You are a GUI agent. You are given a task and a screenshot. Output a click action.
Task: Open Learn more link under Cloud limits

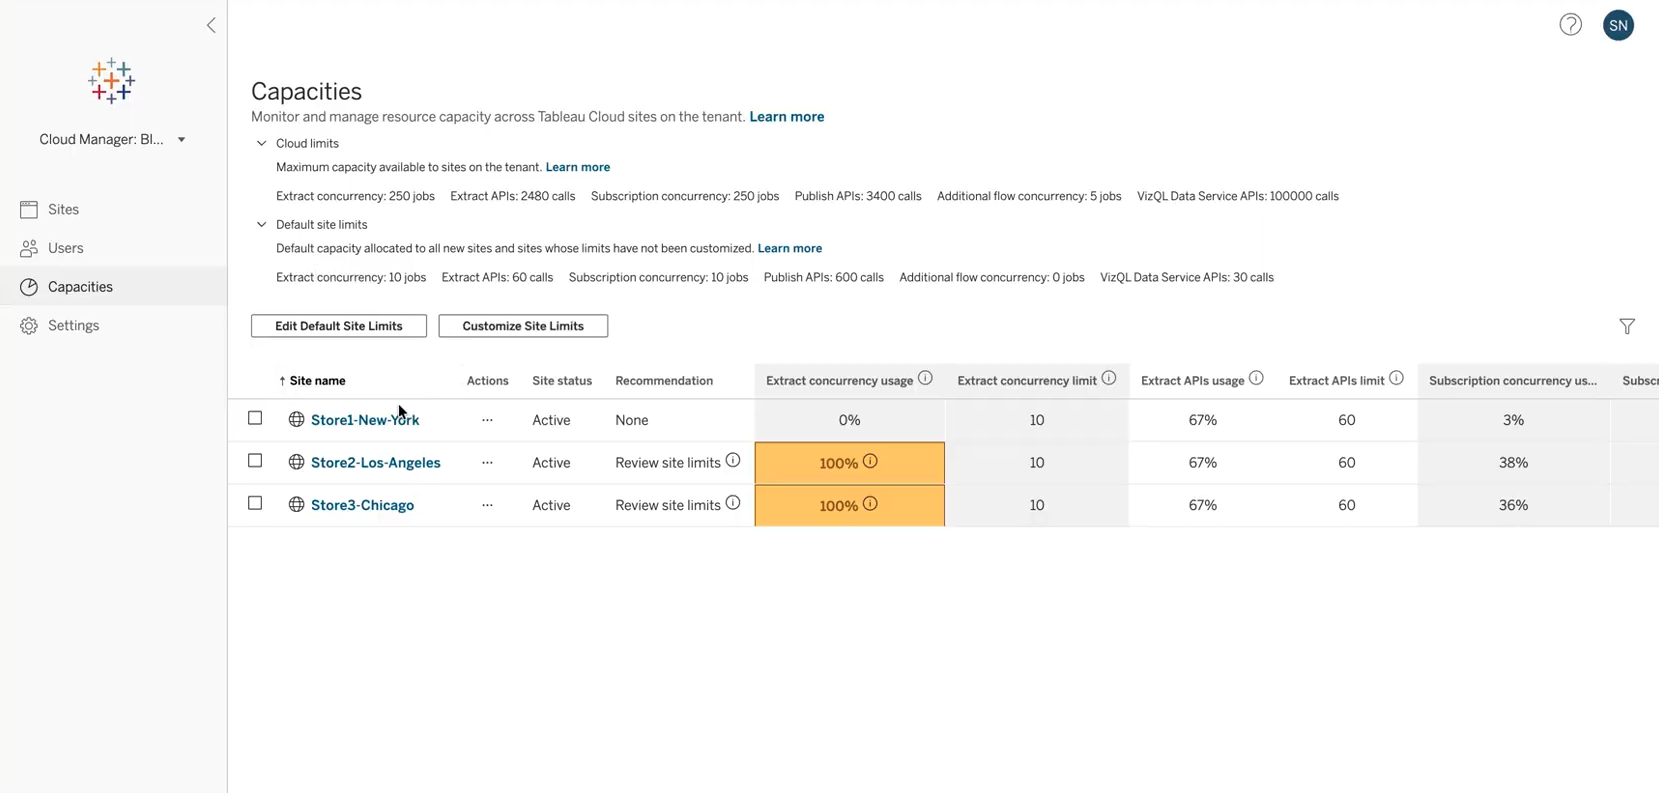click(x=578, y=167)
